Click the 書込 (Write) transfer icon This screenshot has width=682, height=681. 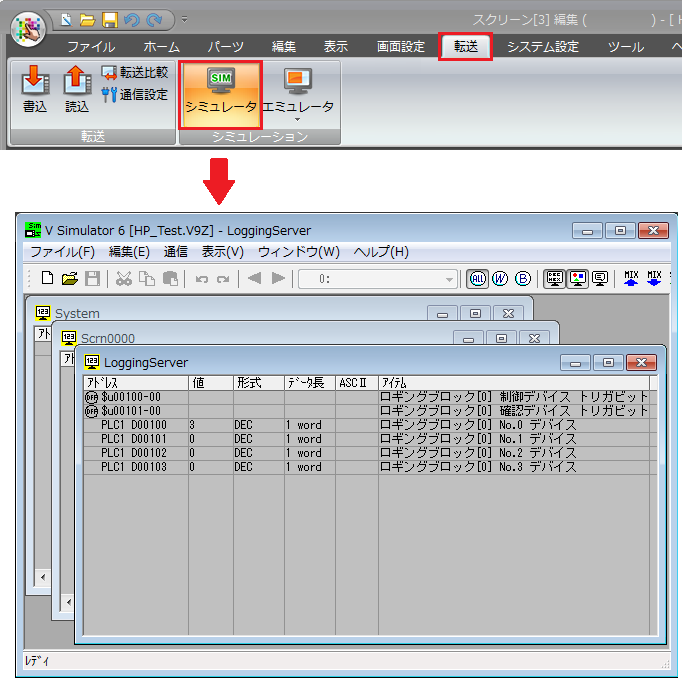click(35, 89)
